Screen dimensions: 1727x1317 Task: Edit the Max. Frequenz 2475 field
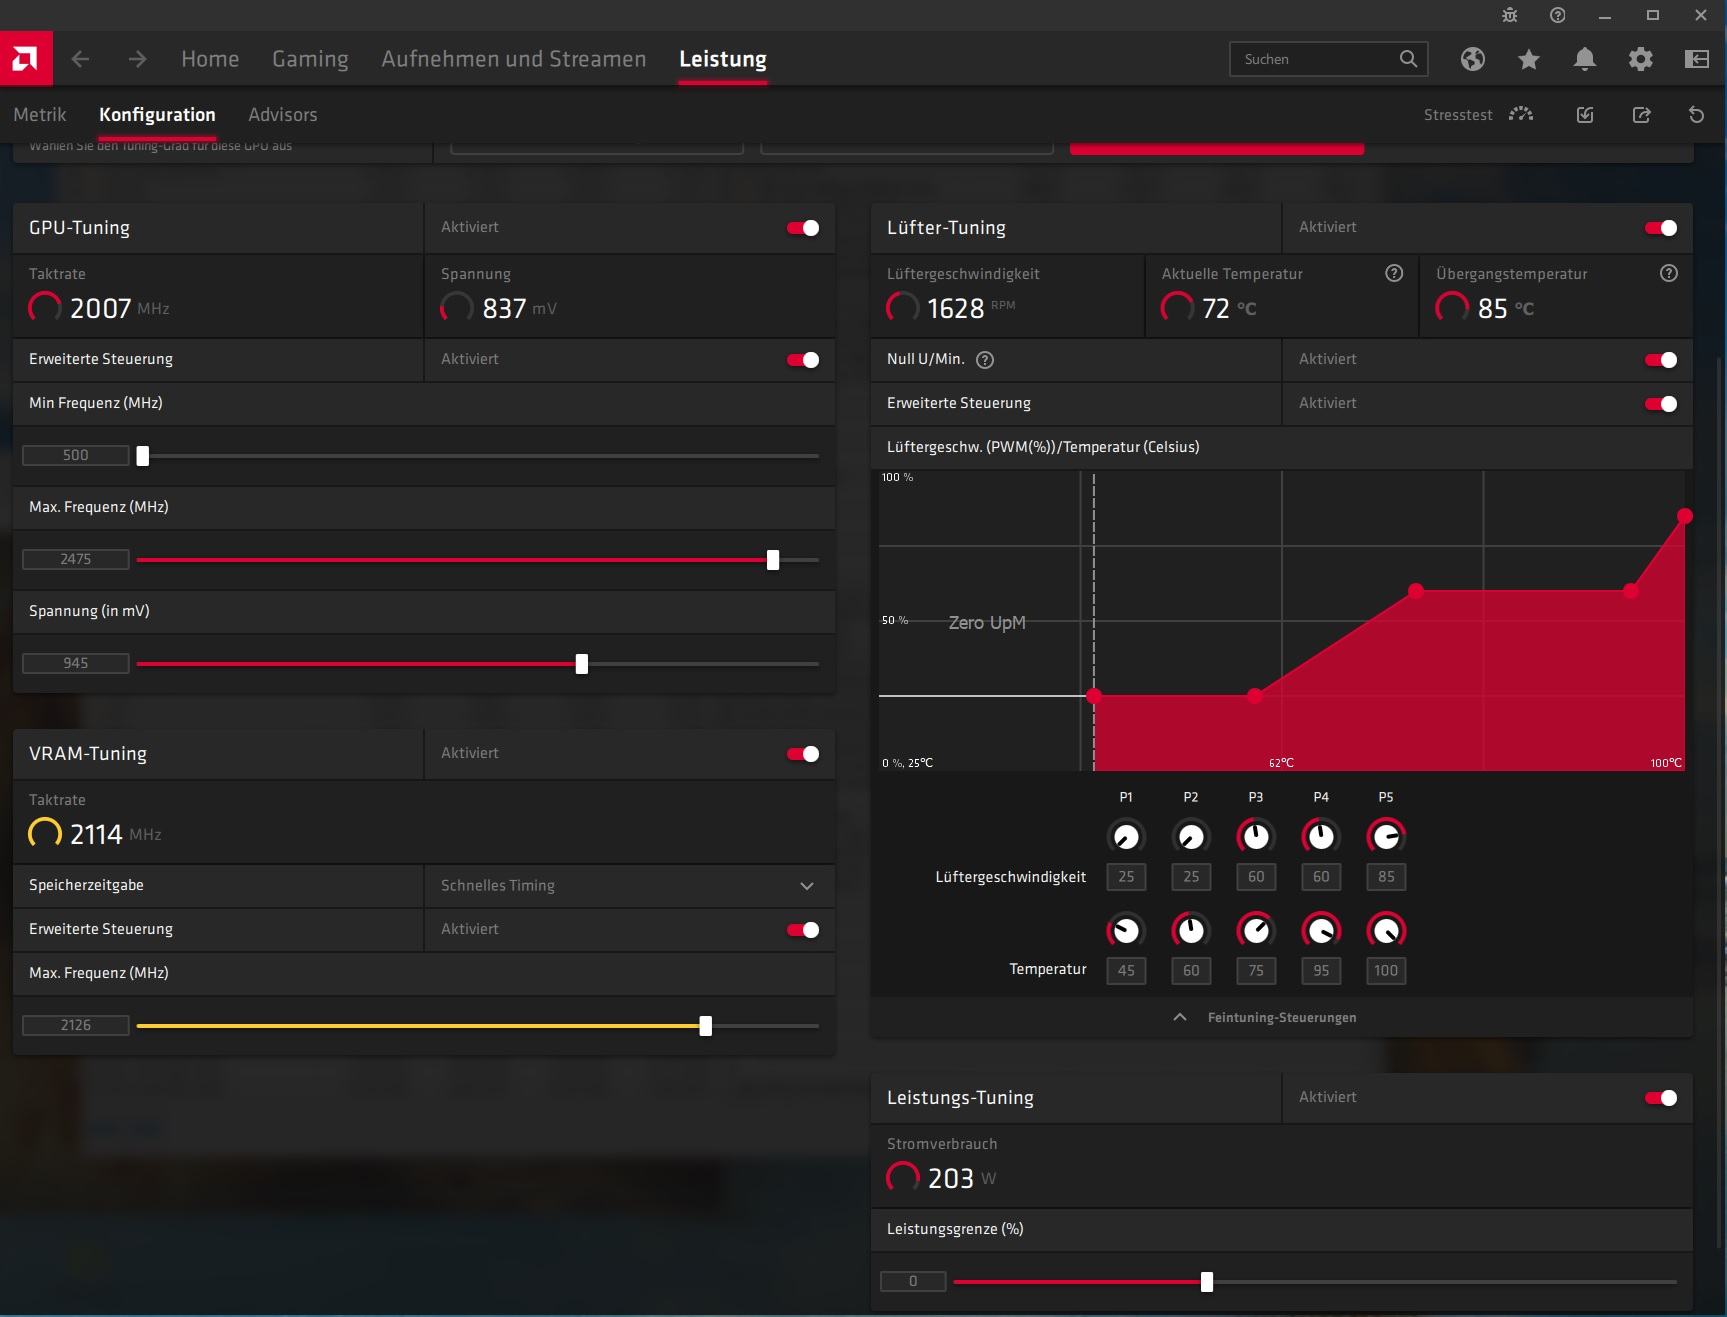tap(76, 559)
